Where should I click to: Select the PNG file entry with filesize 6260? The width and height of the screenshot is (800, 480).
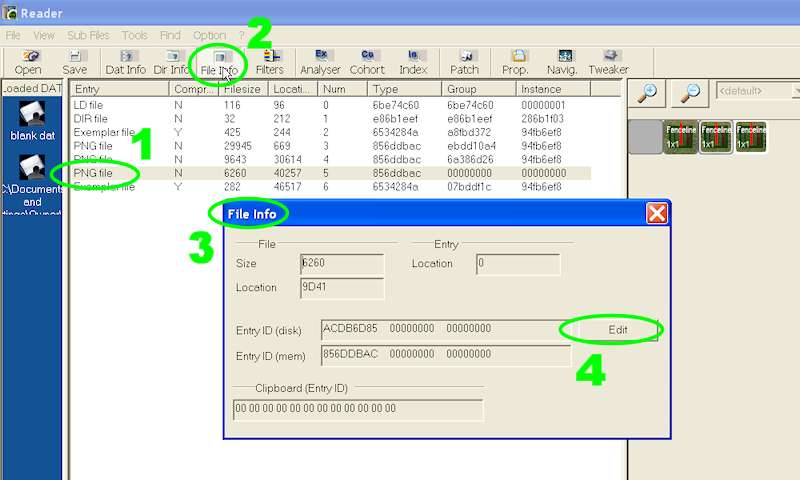pyautogui.click(x=331, y=173)
